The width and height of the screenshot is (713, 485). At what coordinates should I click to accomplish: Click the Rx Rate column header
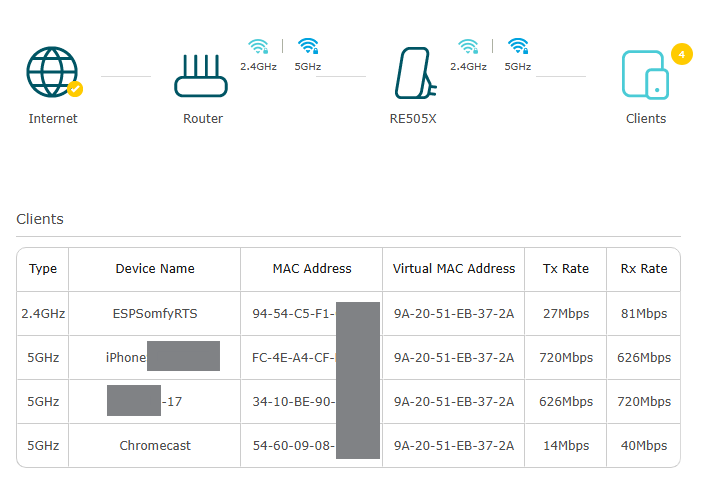(642, 269)
